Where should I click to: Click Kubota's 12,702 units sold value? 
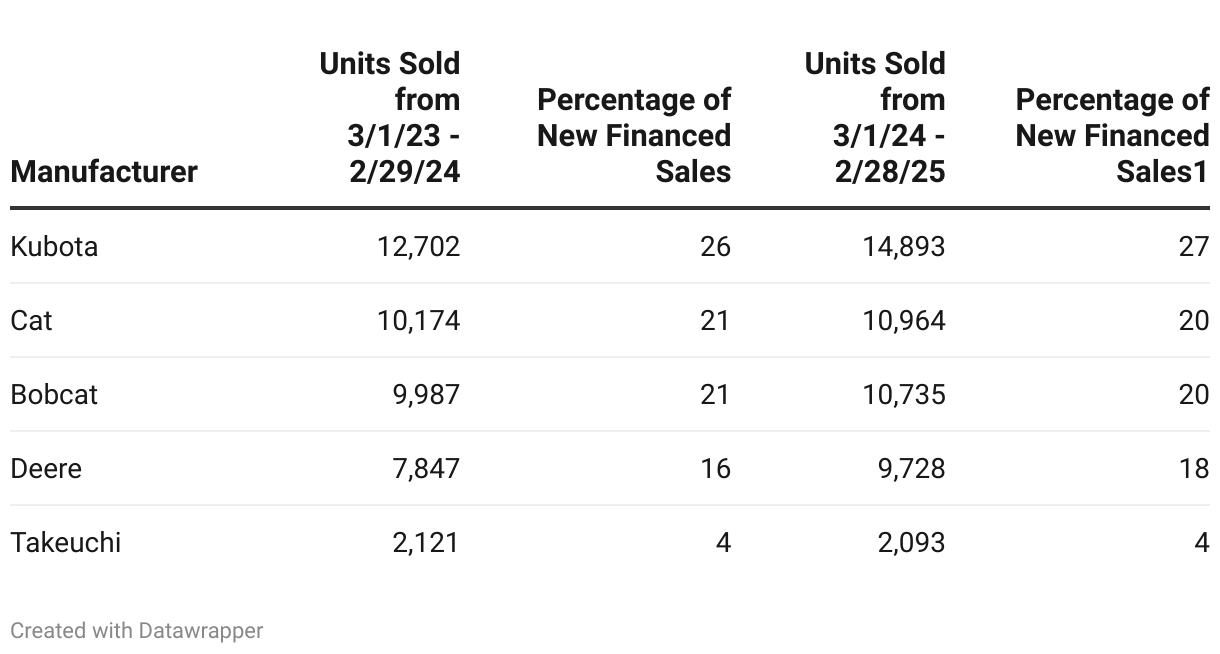coord(419,246)
